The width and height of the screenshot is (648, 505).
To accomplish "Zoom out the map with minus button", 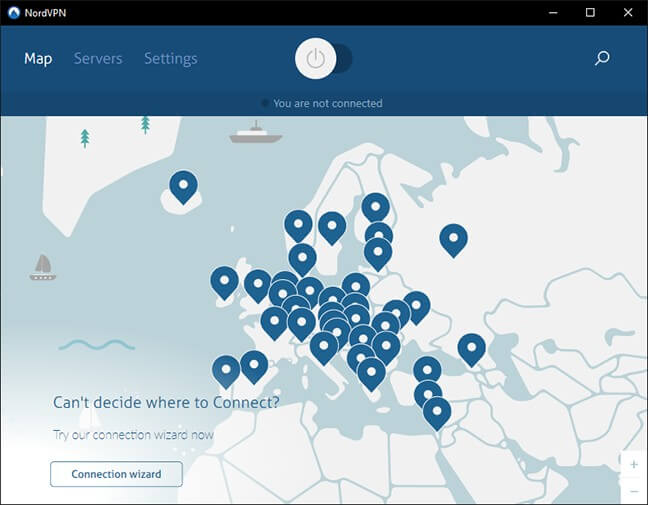I will tap(634, 491).
